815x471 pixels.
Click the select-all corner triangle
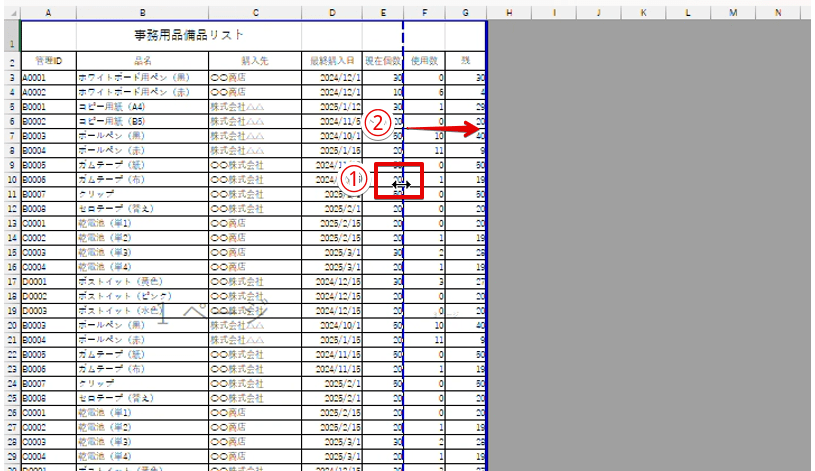(x=9, y=12)
